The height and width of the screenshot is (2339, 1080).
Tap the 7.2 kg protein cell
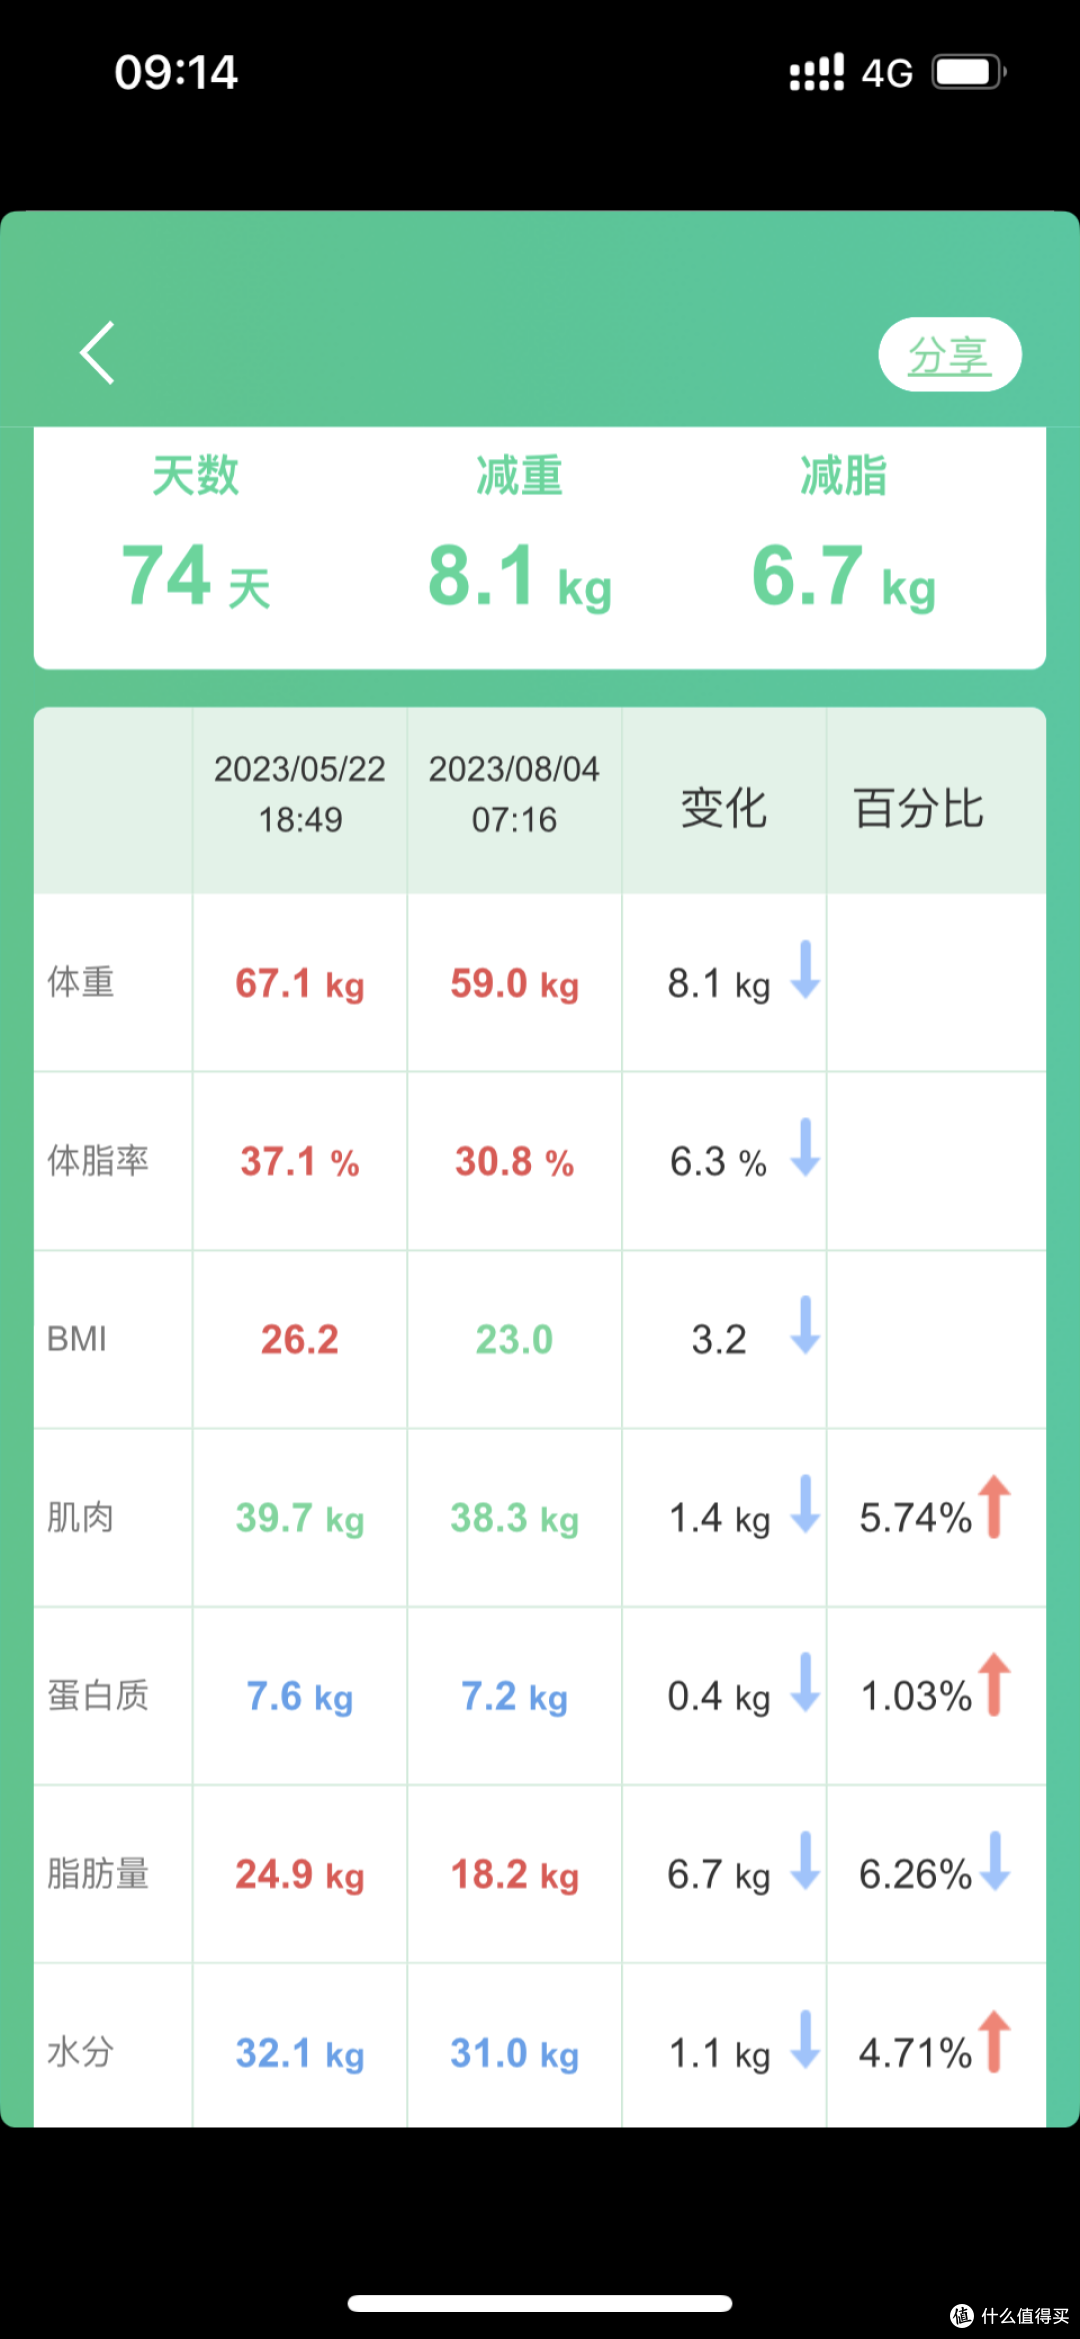(514, 1697)
